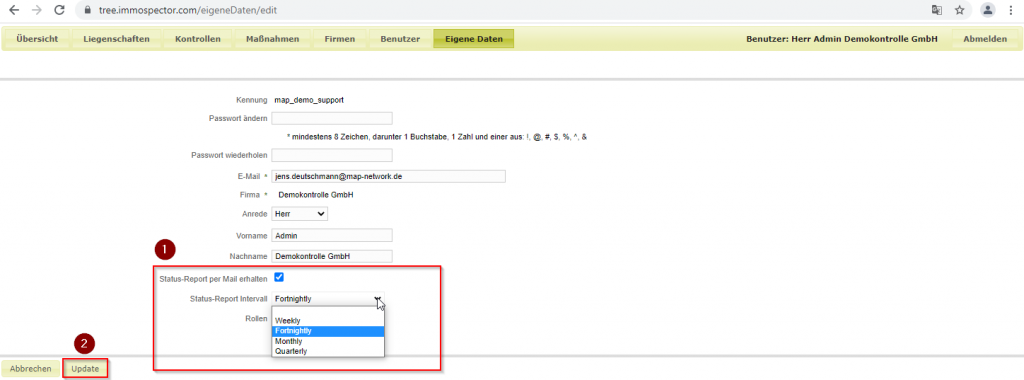The height and width of the screenshot is (380, 1024).
Task: Click the browser forward arrow
Action: pos(37,10)
